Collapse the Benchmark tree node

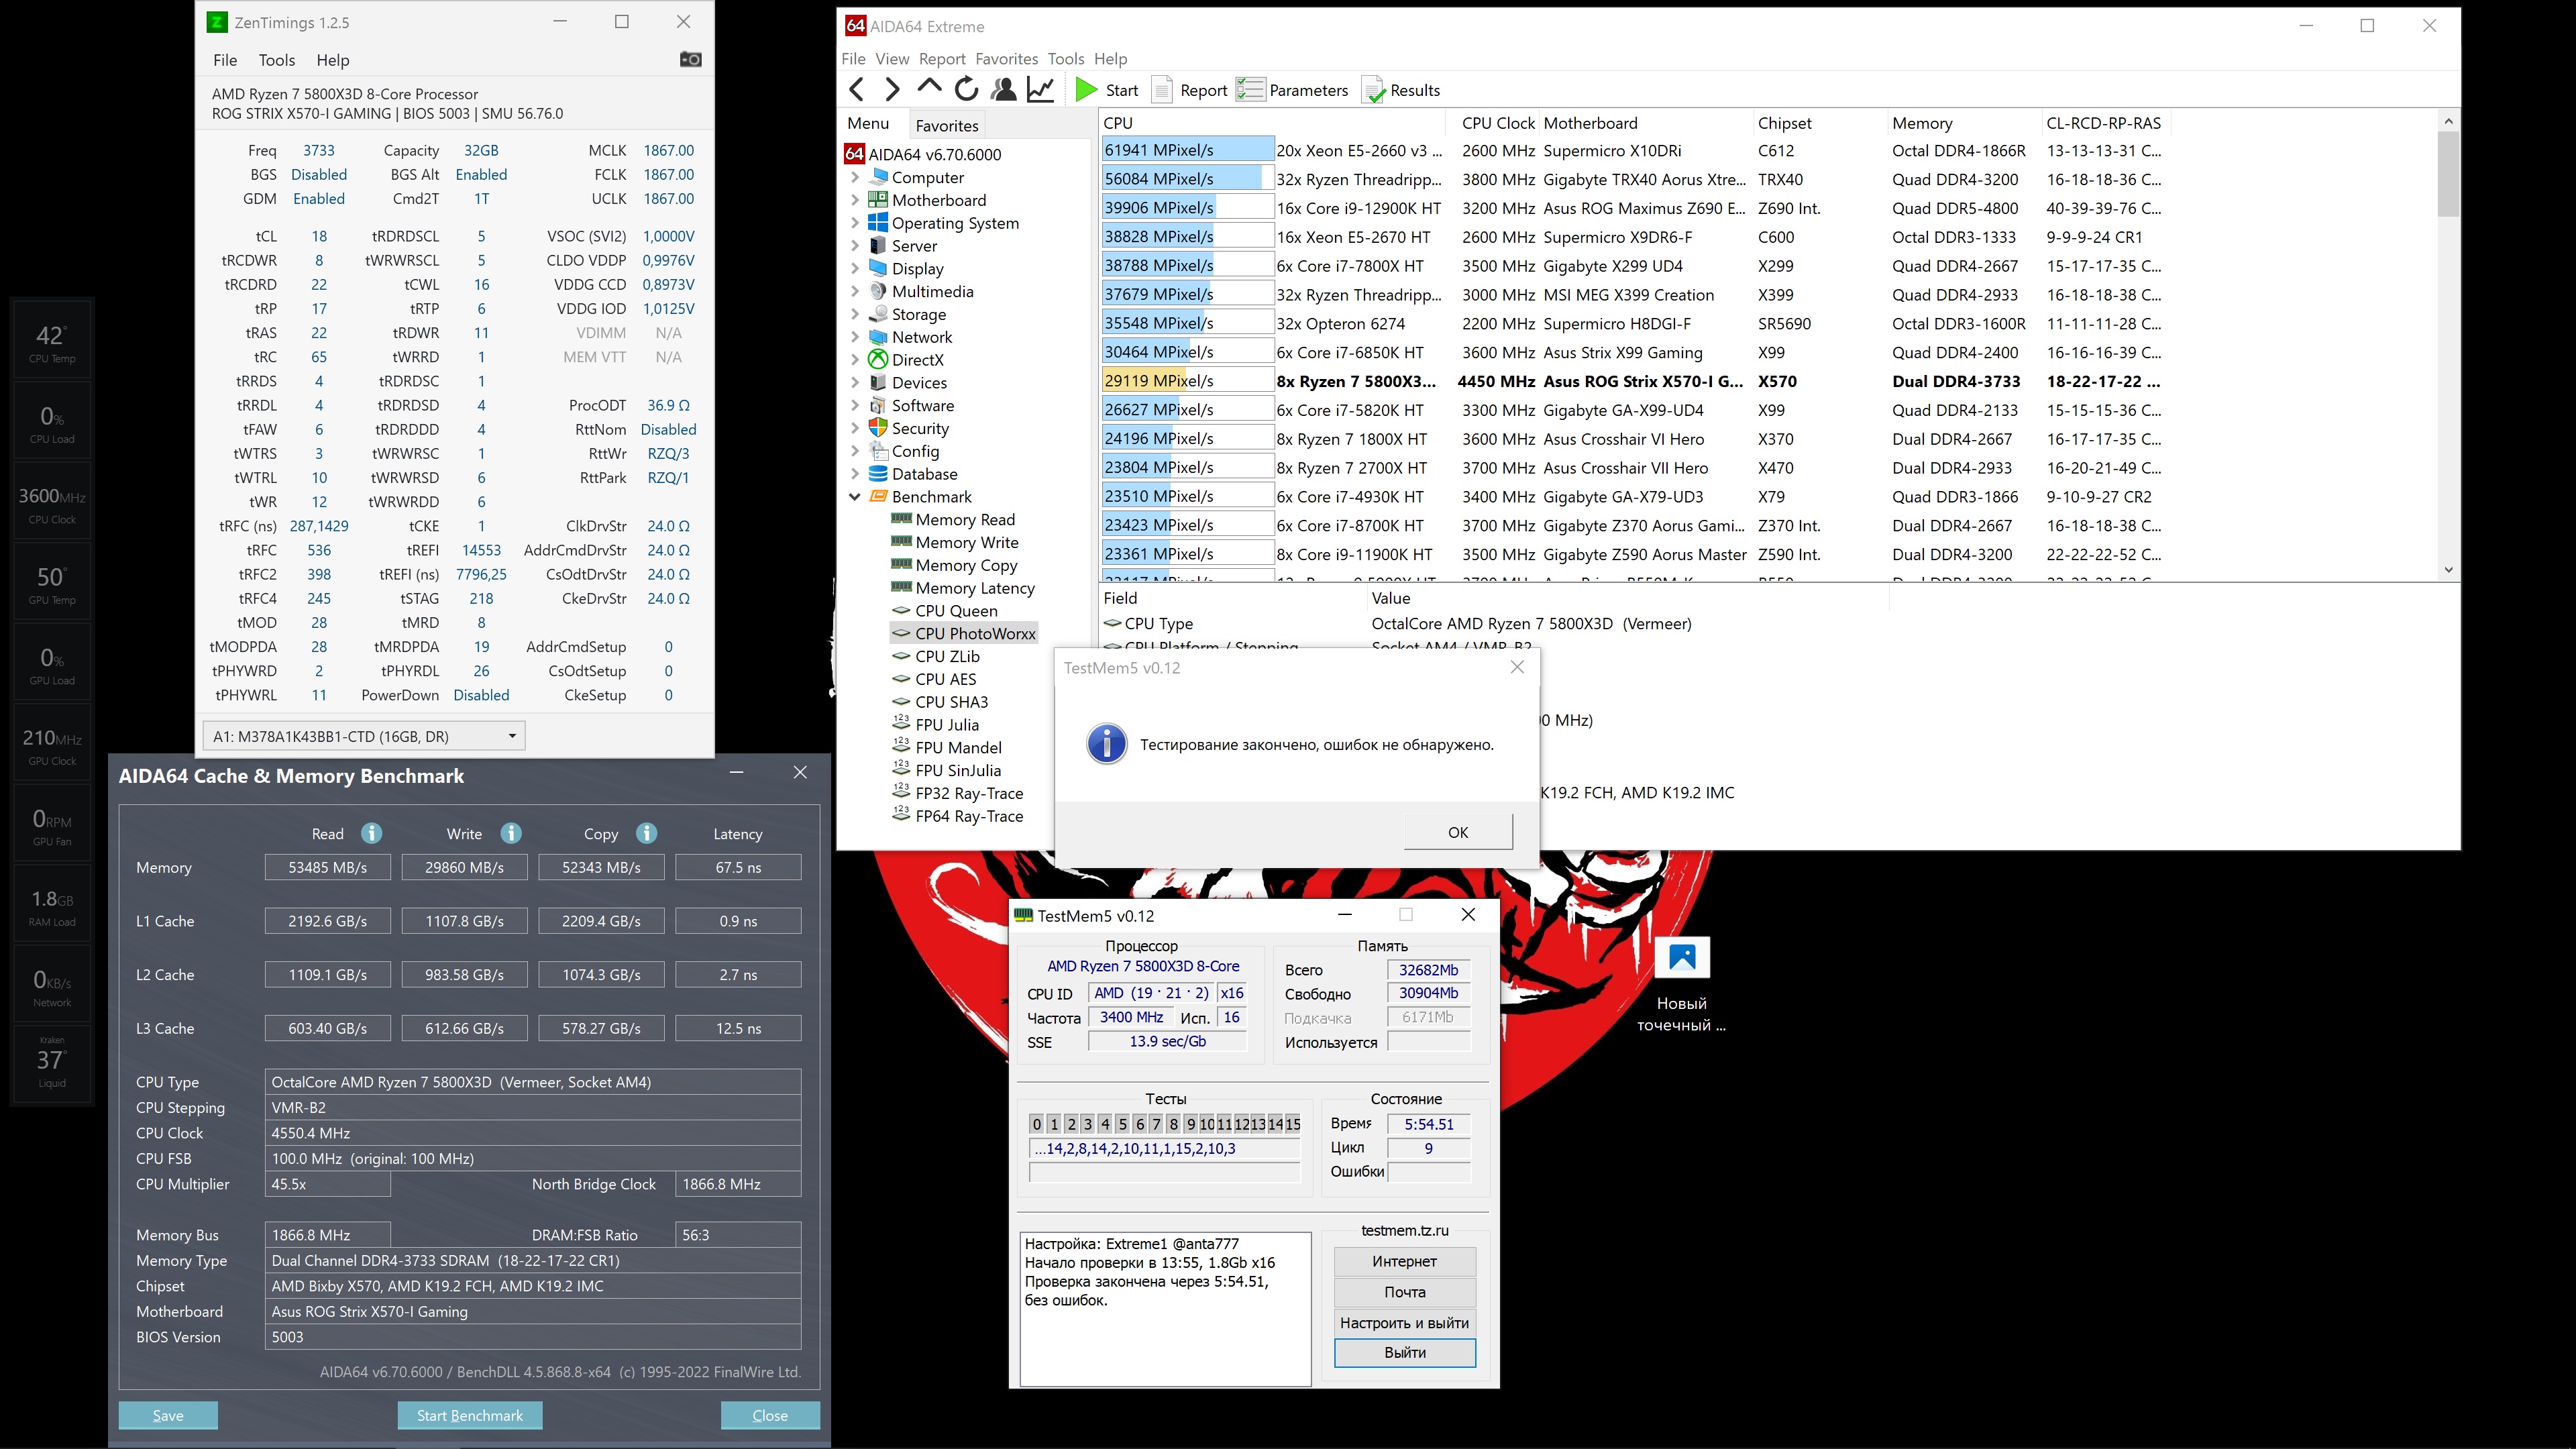[x=855, y=497]
